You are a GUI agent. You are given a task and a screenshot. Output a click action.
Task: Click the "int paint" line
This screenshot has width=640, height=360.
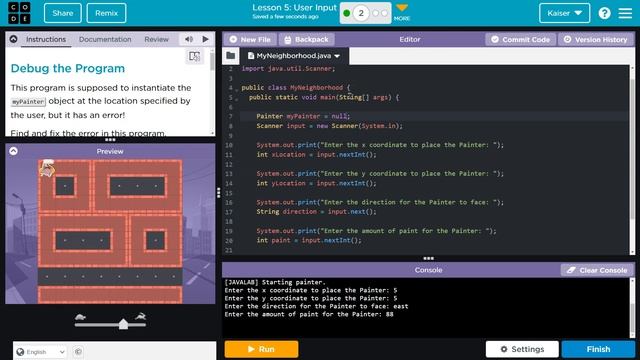[309, 240]
